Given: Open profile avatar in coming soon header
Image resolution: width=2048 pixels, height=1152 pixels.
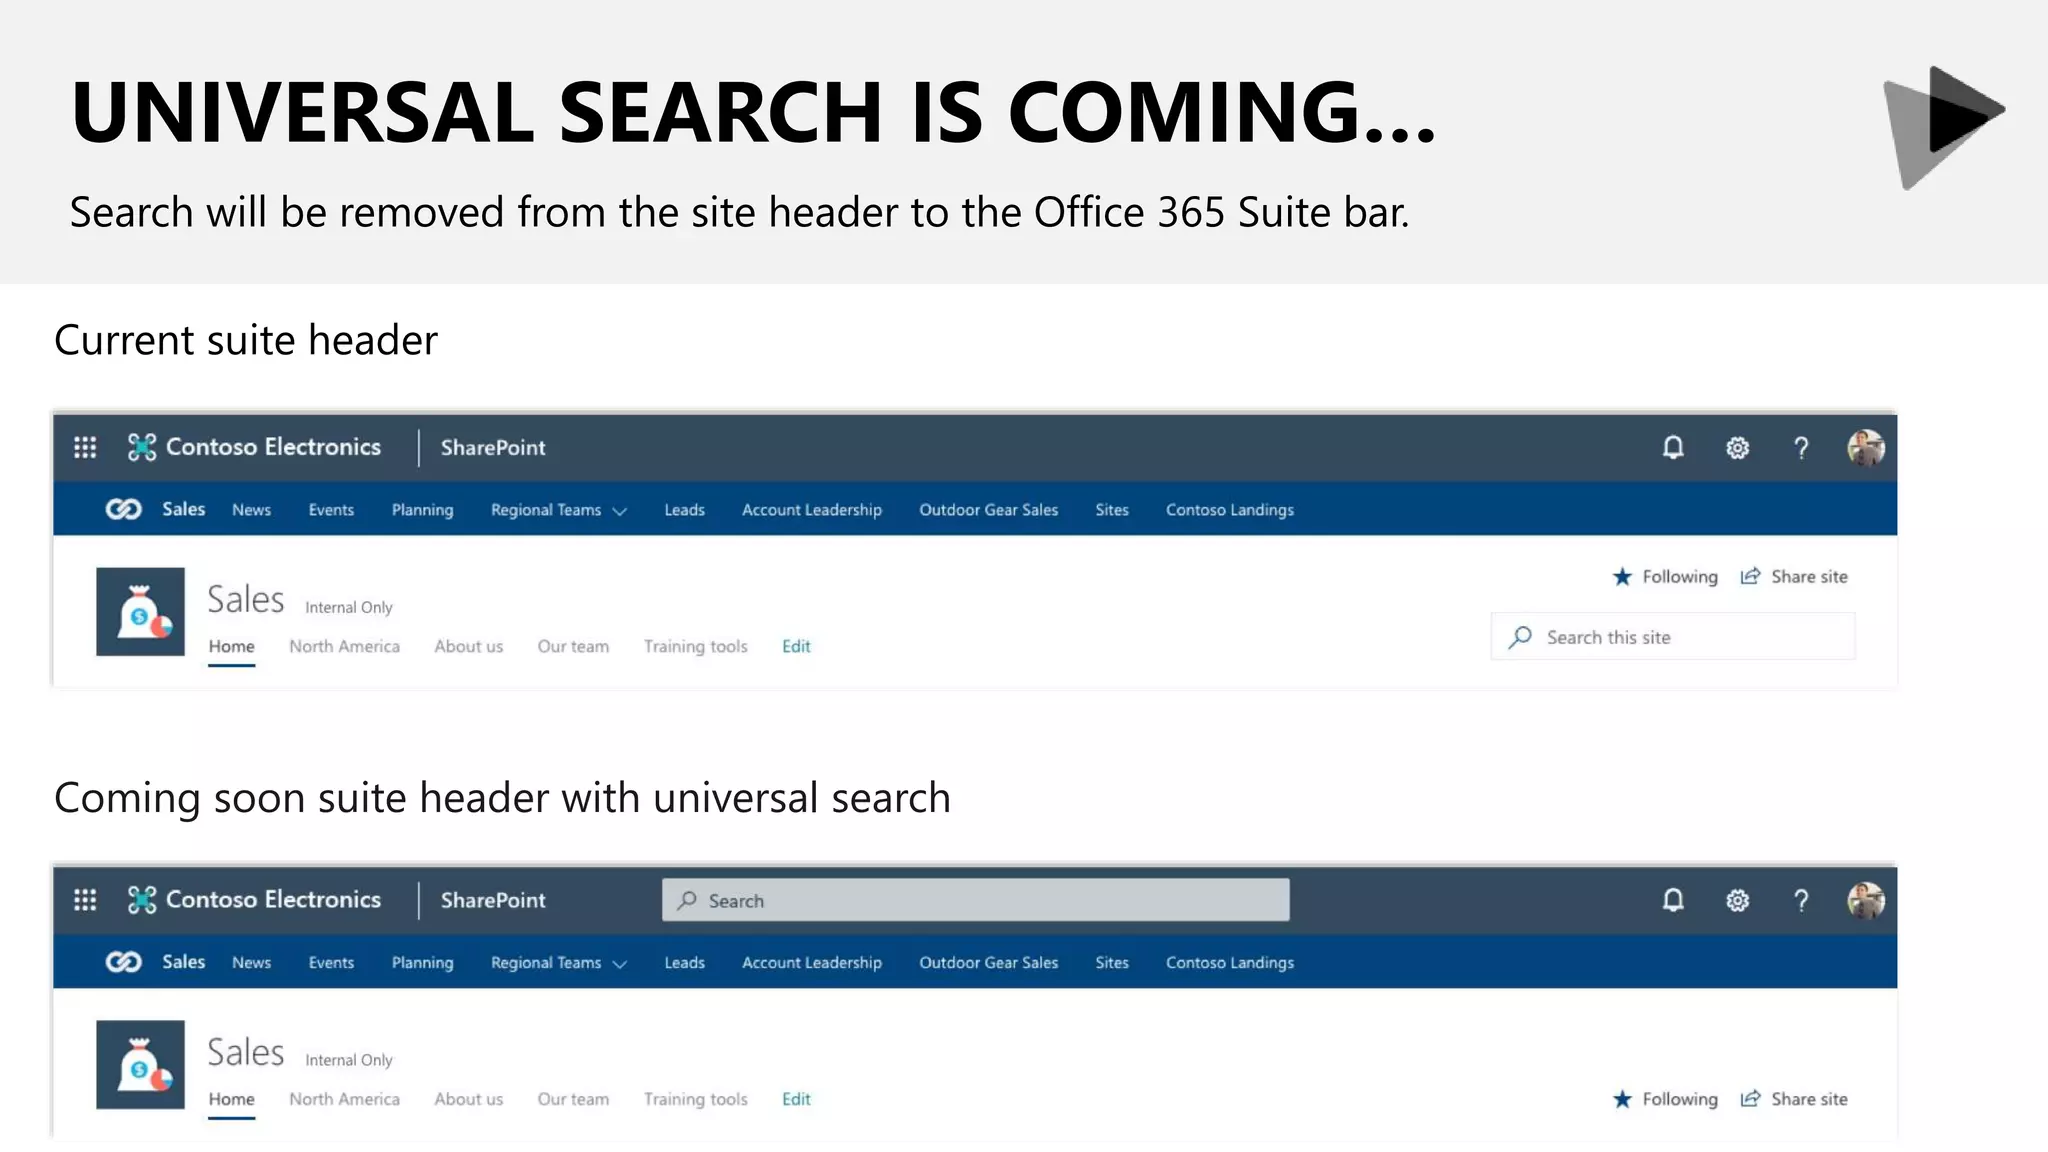Looking at the screenshot, I should [1866, 901].
